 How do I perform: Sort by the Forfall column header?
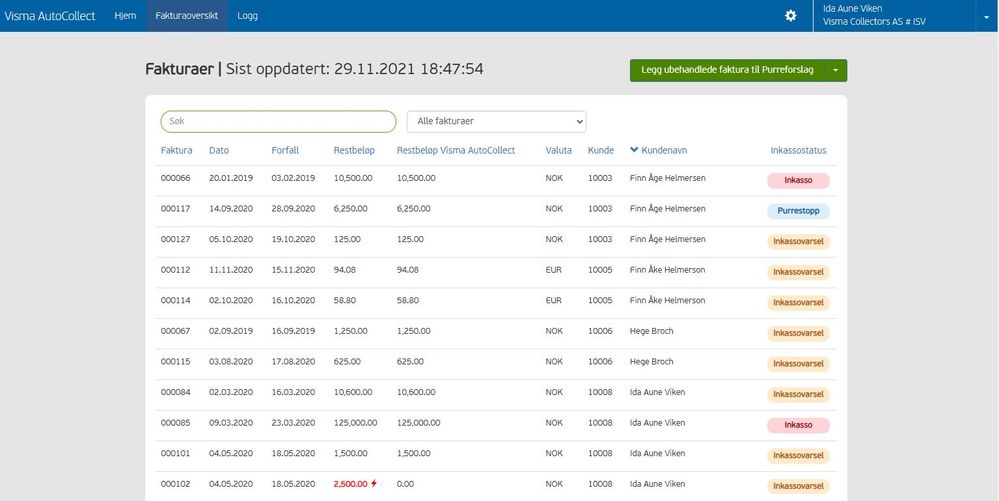pyautogui.click(x=285, y=150)
